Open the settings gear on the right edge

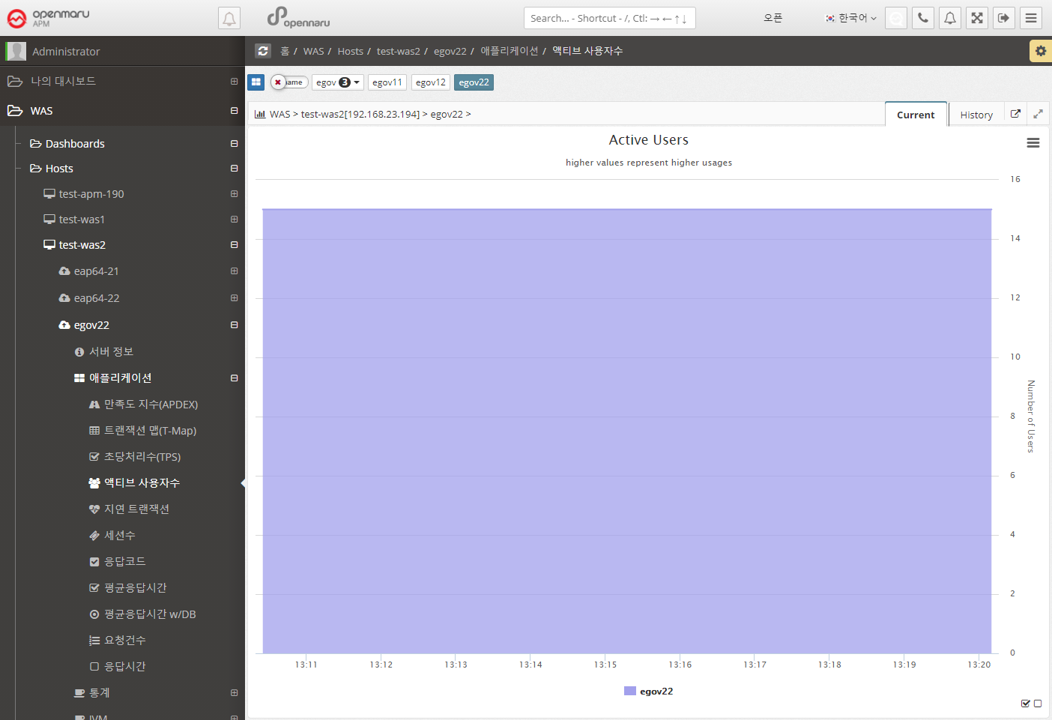(1040, 51)
